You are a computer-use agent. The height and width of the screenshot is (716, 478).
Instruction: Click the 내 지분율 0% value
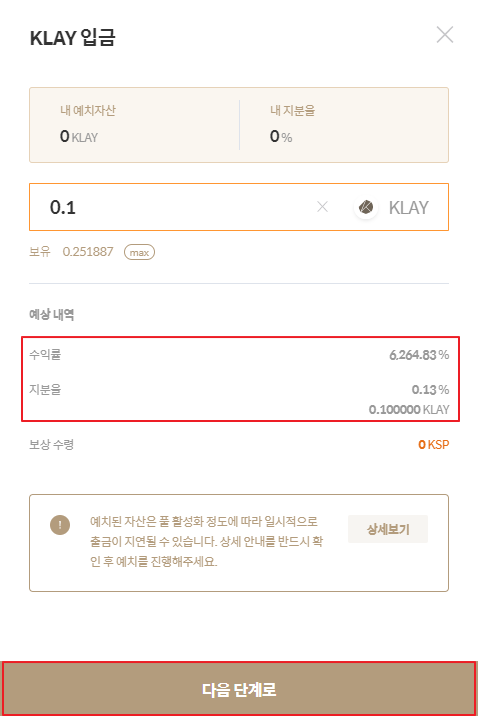pyautogui.click(x=281, y=137)
